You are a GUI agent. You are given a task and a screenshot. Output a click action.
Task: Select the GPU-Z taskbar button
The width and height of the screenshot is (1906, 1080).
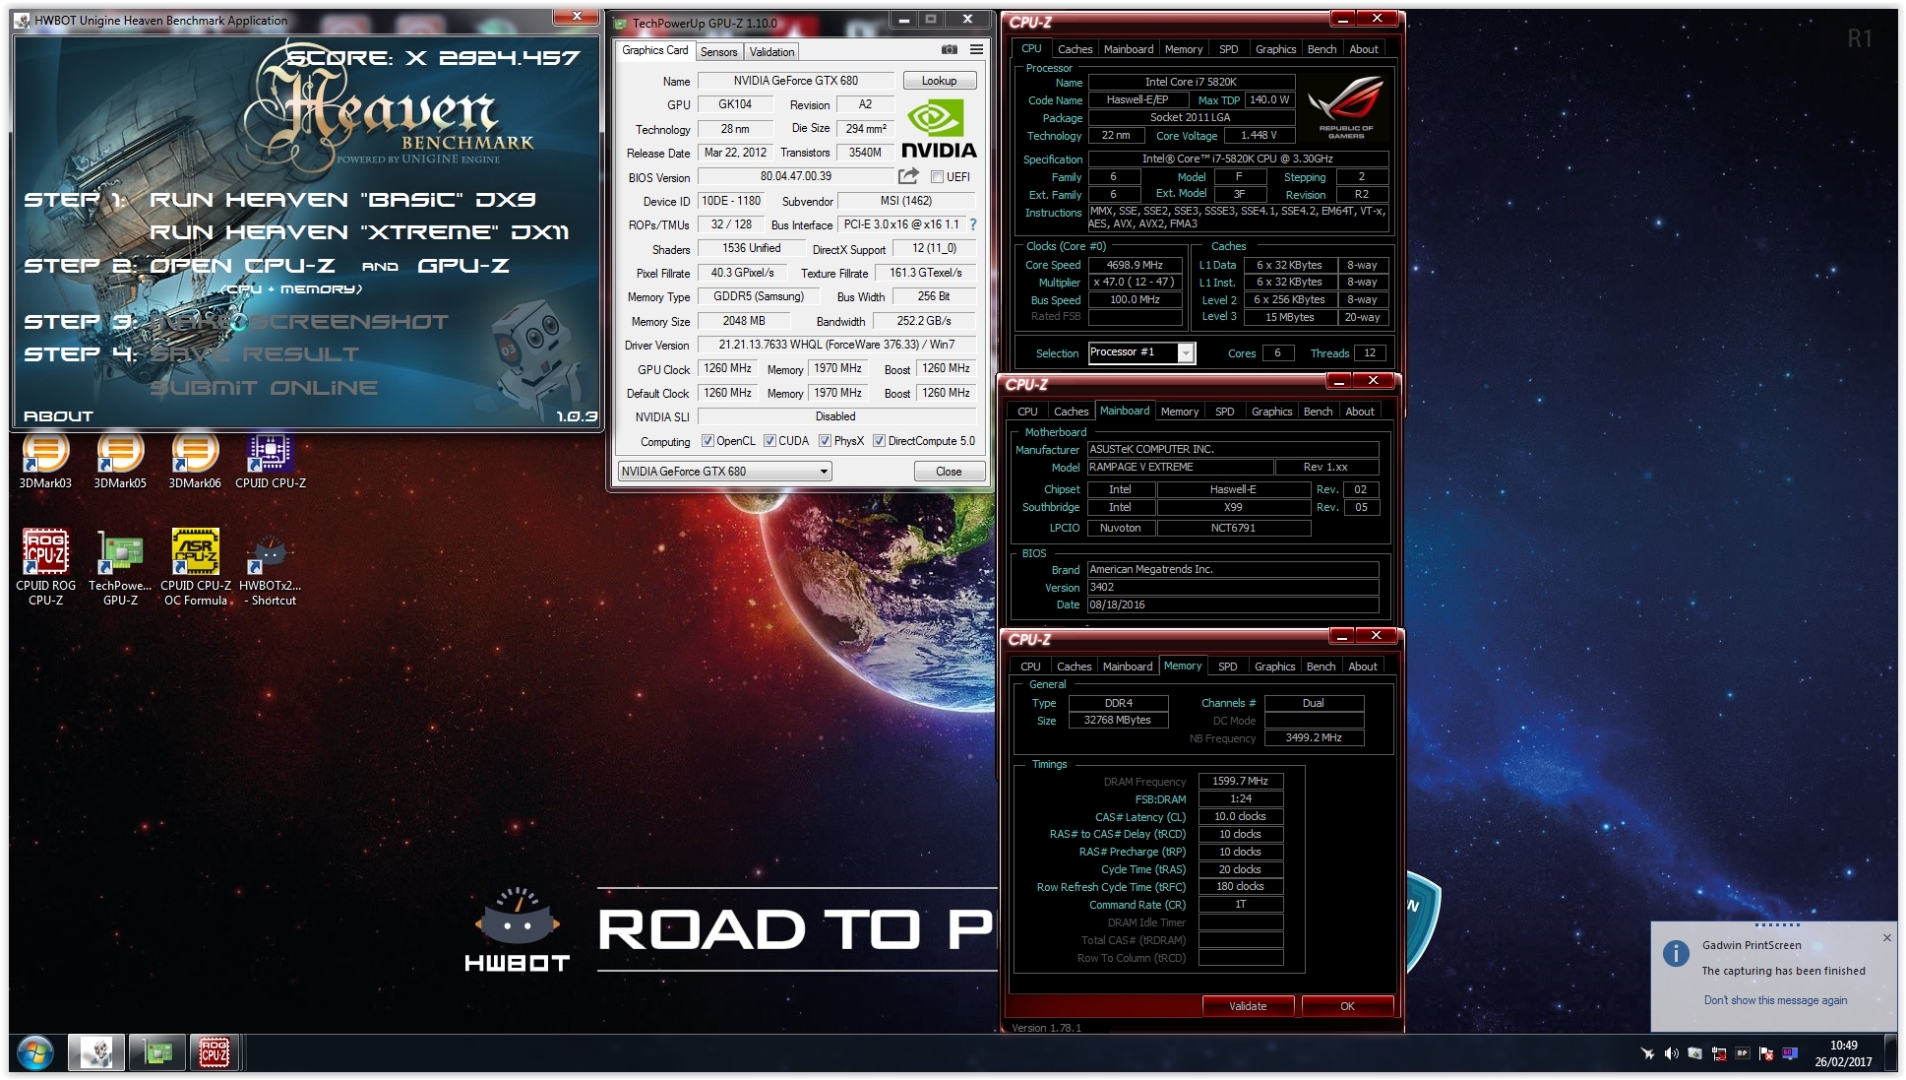pyautogui.click(x=157, y=1053)
